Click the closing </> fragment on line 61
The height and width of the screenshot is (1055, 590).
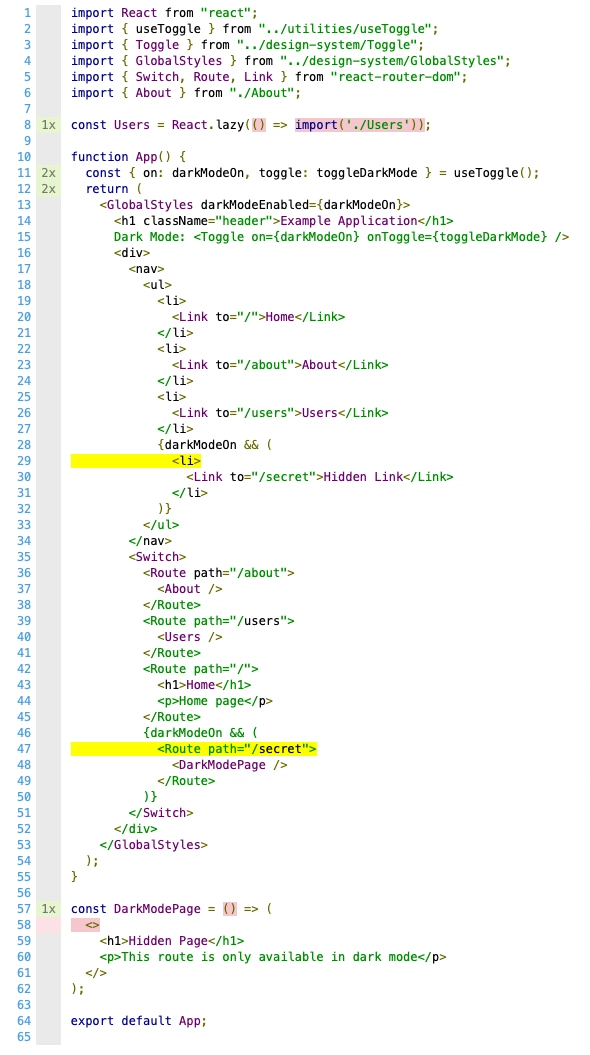tap(96, 973)
